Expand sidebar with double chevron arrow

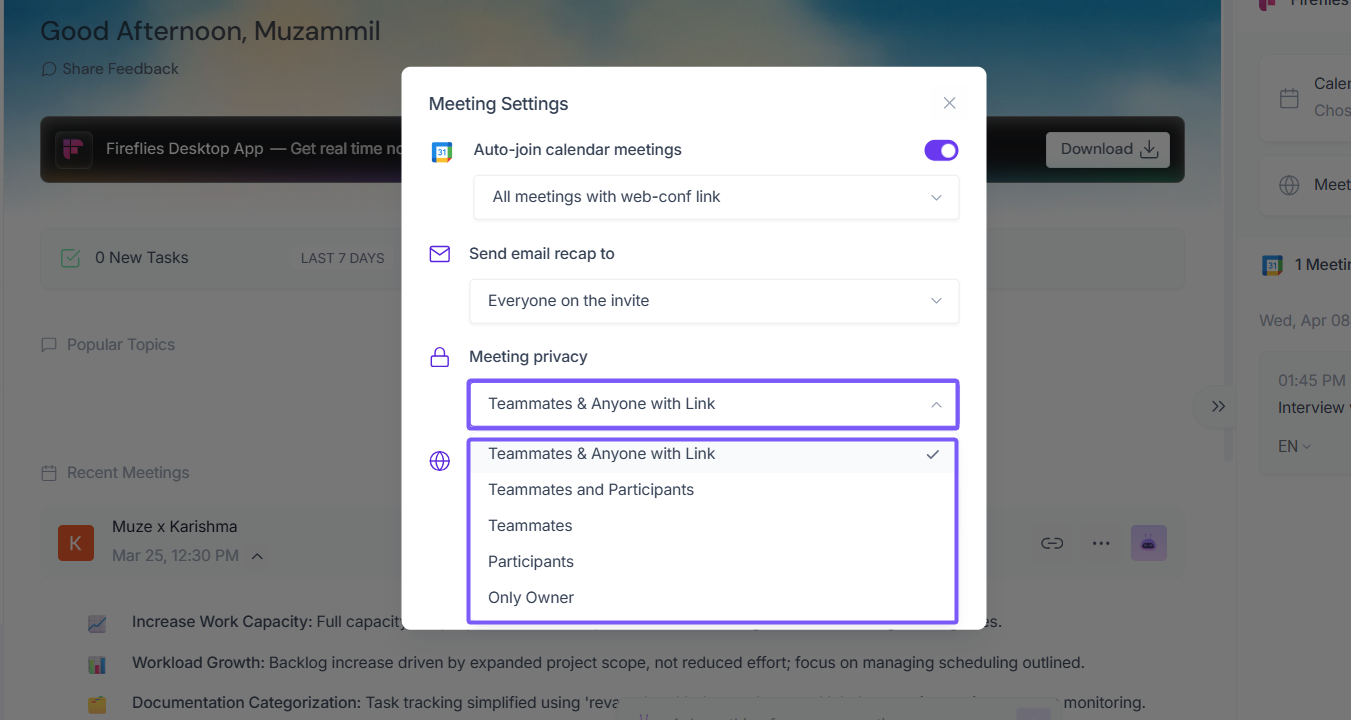coord(1218,406)
